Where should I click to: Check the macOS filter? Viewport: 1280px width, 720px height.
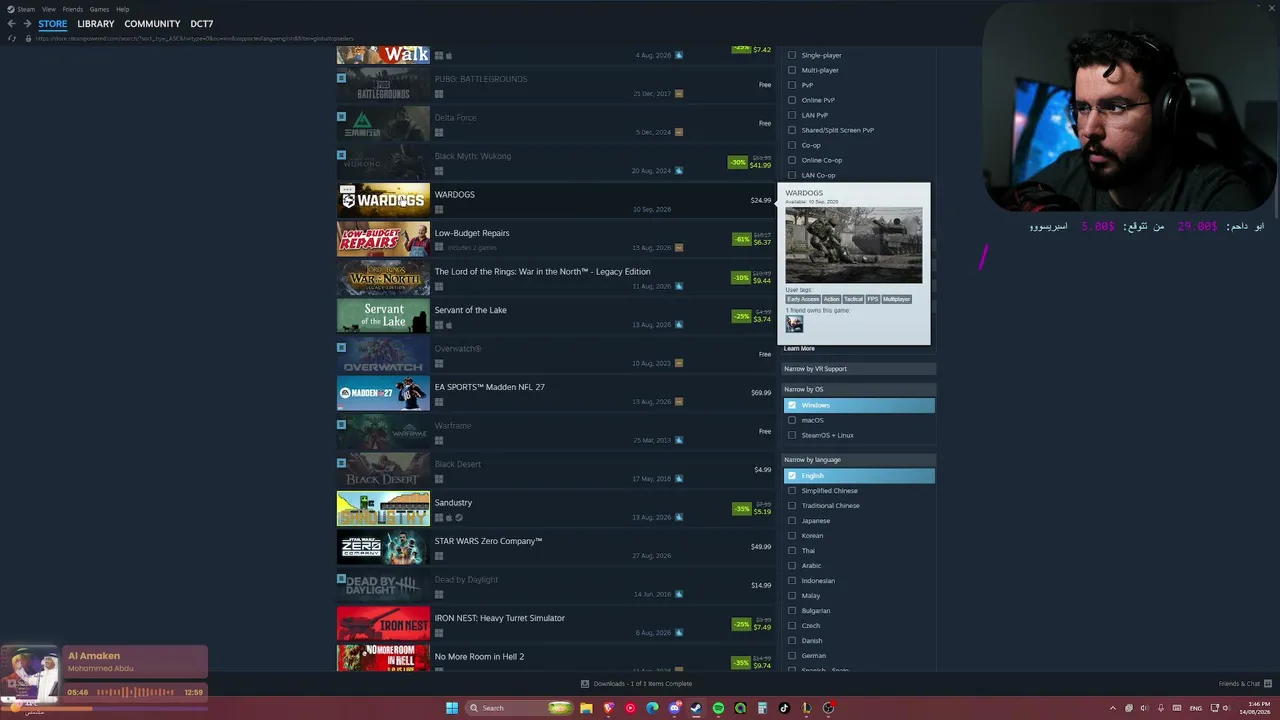click(792, 420)
